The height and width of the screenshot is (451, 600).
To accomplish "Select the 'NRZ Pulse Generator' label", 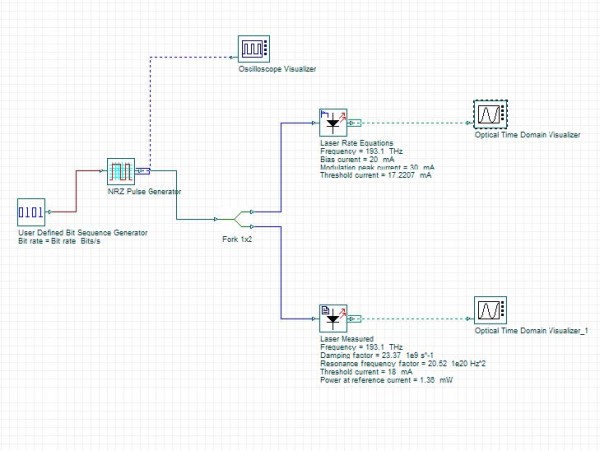I will tap(144, 191).
